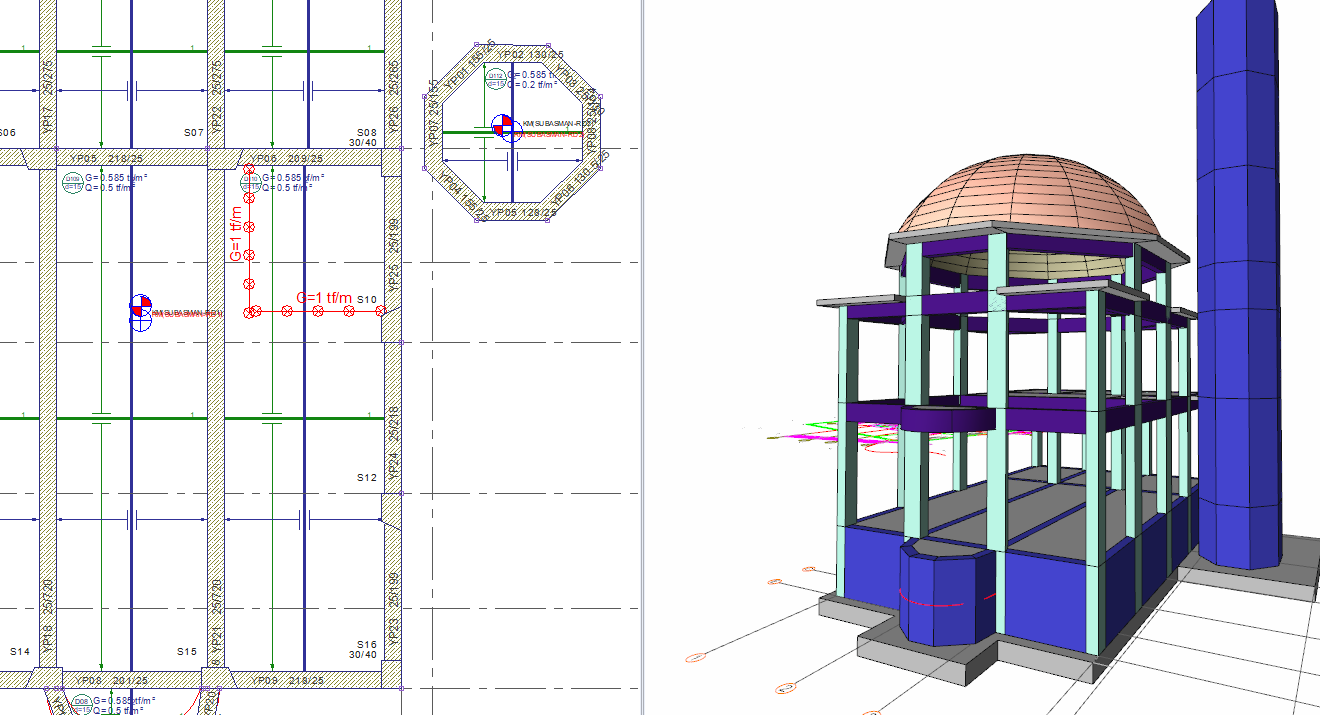The width and height of the screenshot is (1320, 715).
Task: Select beam label YP06 209/25
Action: point(285,159)
